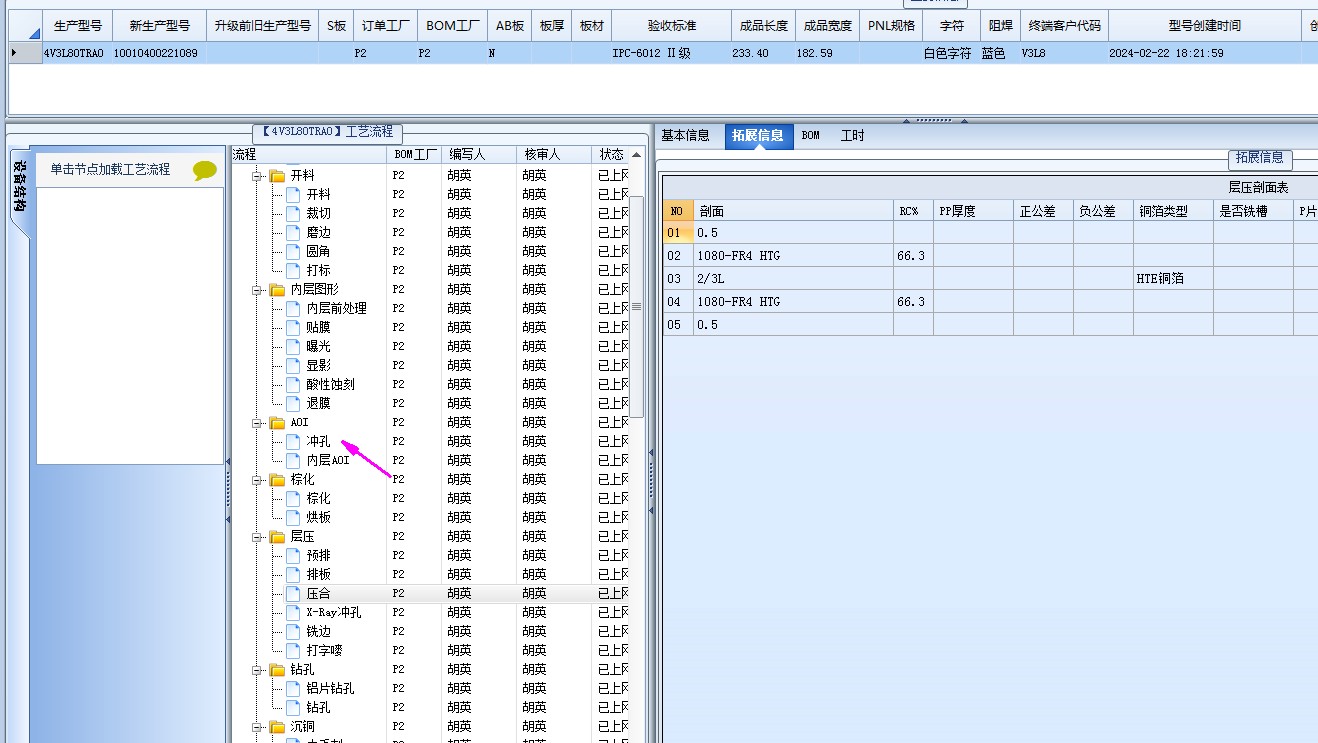Open the 工时 tab
The width and height of the screenshot is (1318, 743).
852,136
